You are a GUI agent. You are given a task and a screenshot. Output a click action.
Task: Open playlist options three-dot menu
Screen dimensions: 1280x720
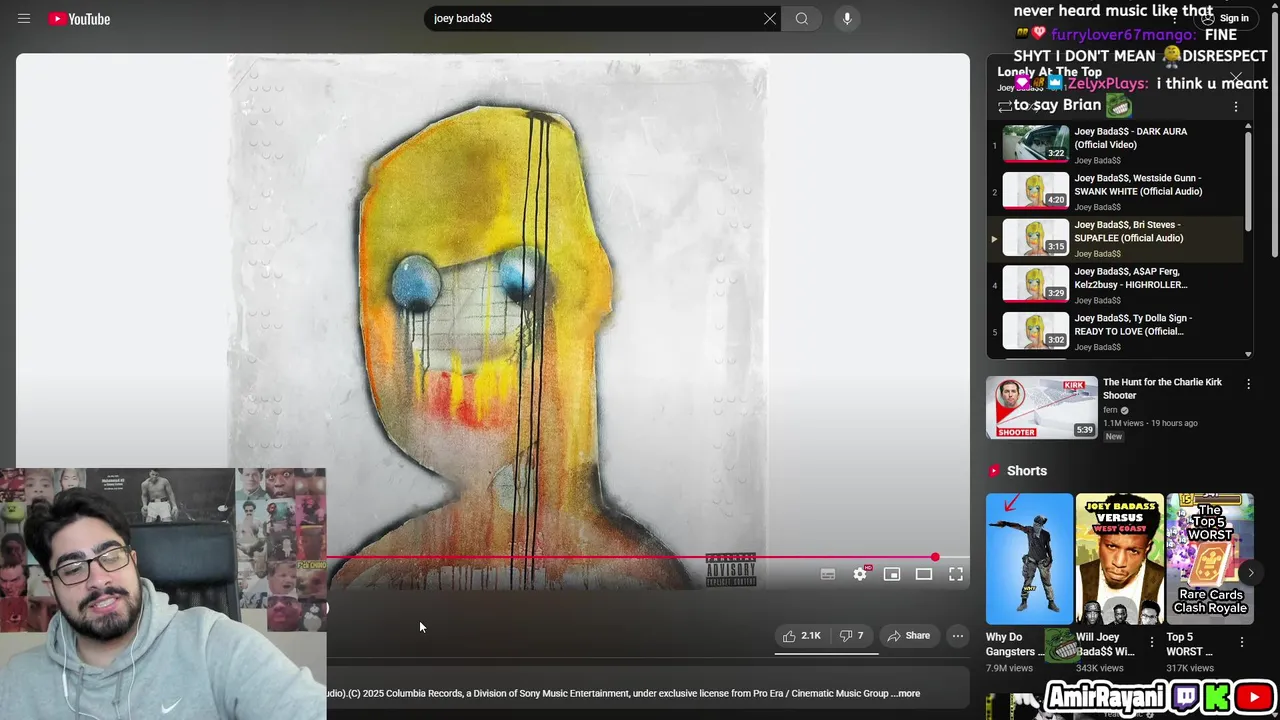[x=1236, y=106]
